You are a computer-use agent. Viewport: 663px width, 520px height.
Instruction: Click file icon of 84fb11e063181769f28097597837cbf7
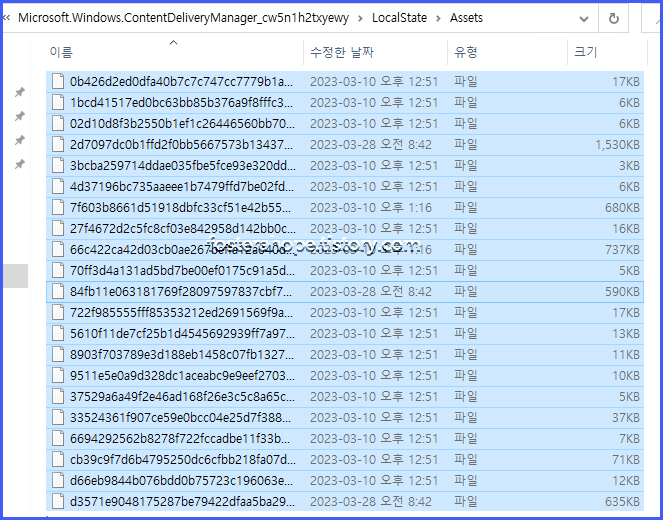[58, 292]
